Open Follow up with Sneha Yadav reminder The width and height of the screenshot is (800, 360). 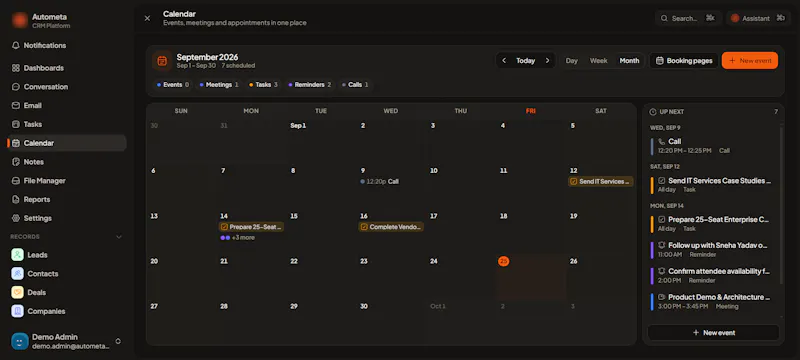(713, 249)
